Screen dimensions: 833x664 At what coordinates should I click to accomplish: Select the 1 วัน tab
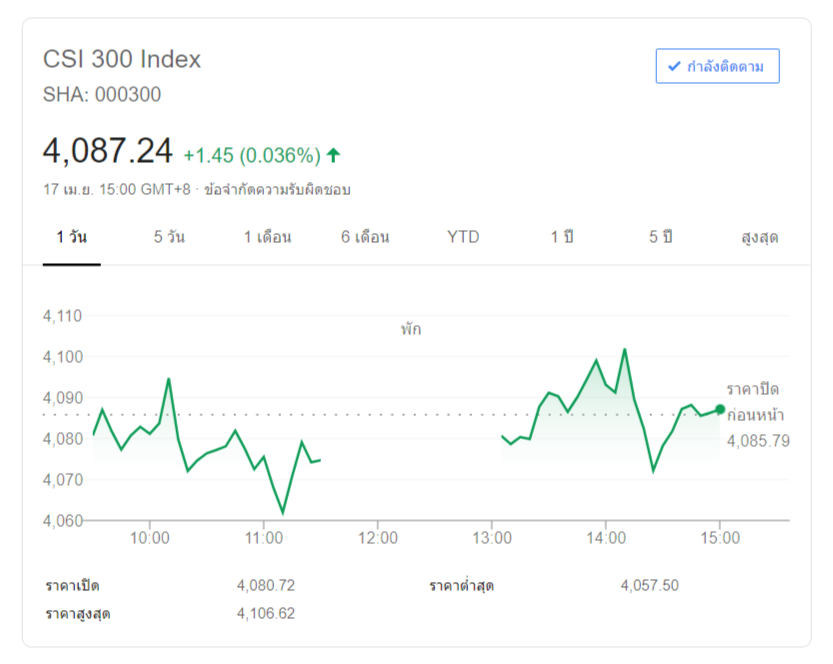point(72,237)
